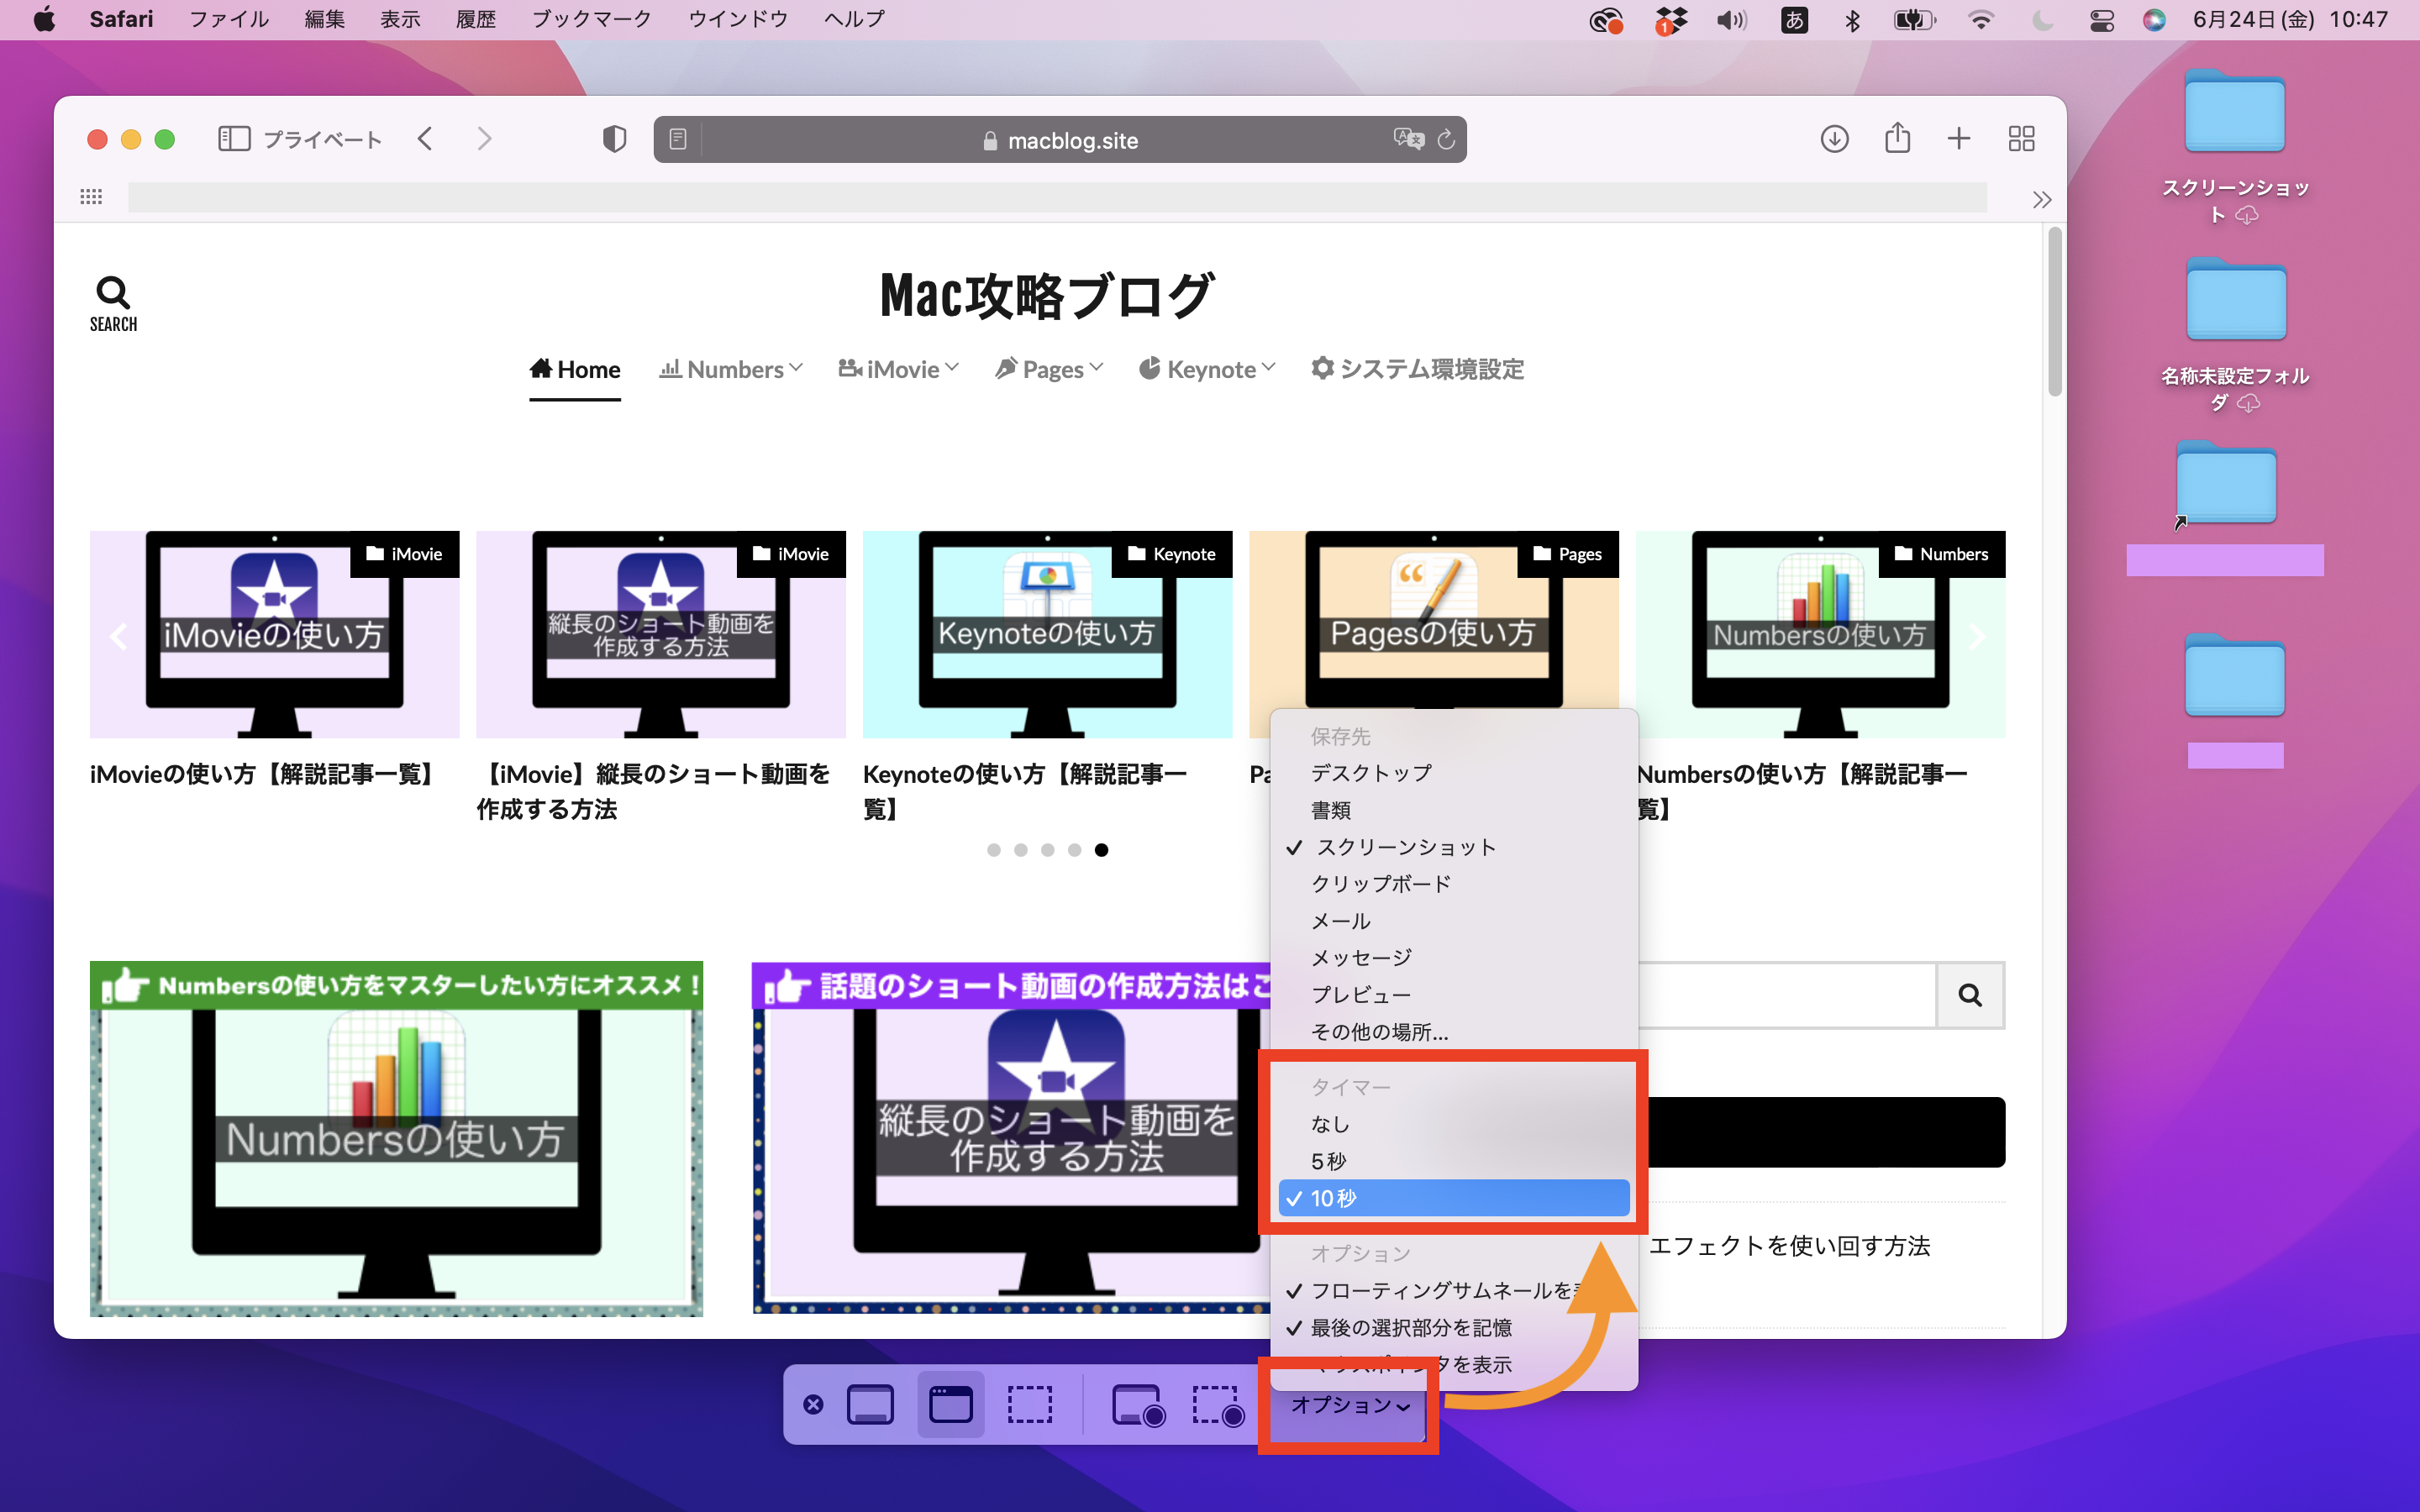Select the last carousel pagination dot
This screenshot has width=2420, height=1512.
click(1101, 850)
